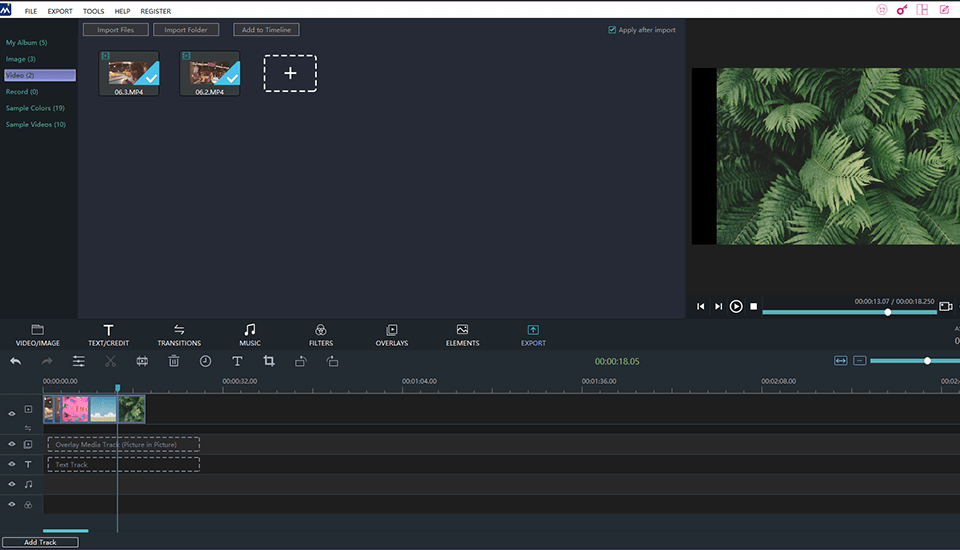Click Import Files button
Image resolution: width=960 pixels, height=550 pixels.
116,29
